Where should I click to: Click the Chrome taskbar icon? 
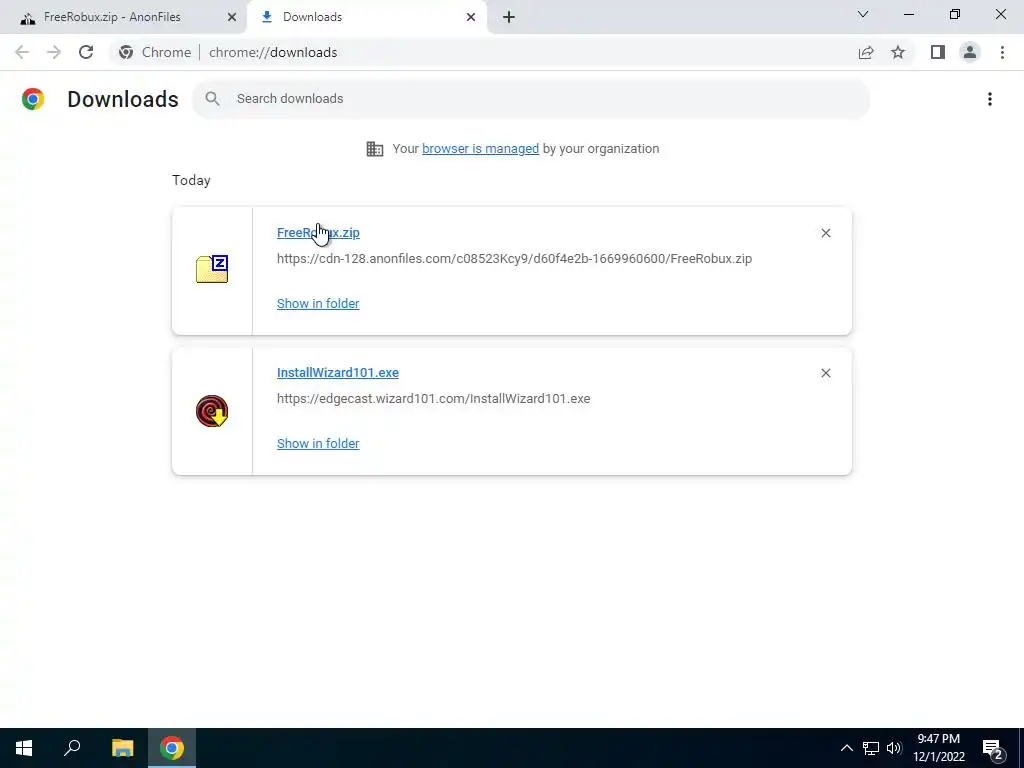point(172,748)
